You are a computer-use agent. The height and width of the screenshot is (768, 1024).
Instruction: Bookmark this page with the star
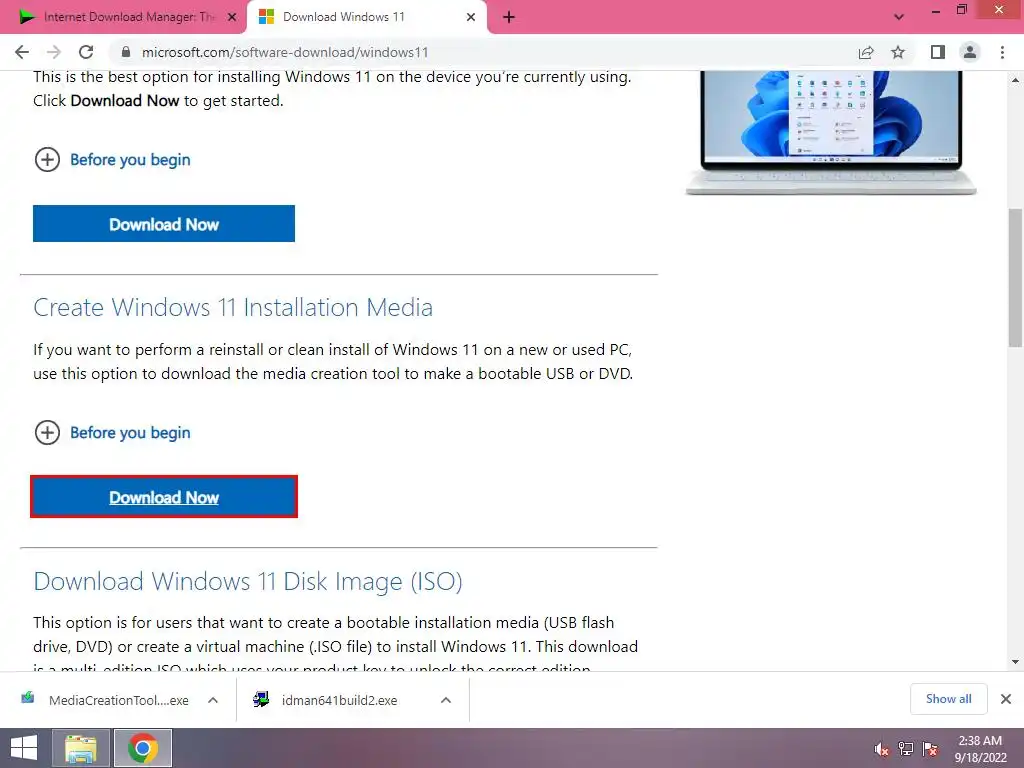click(899, 52)
